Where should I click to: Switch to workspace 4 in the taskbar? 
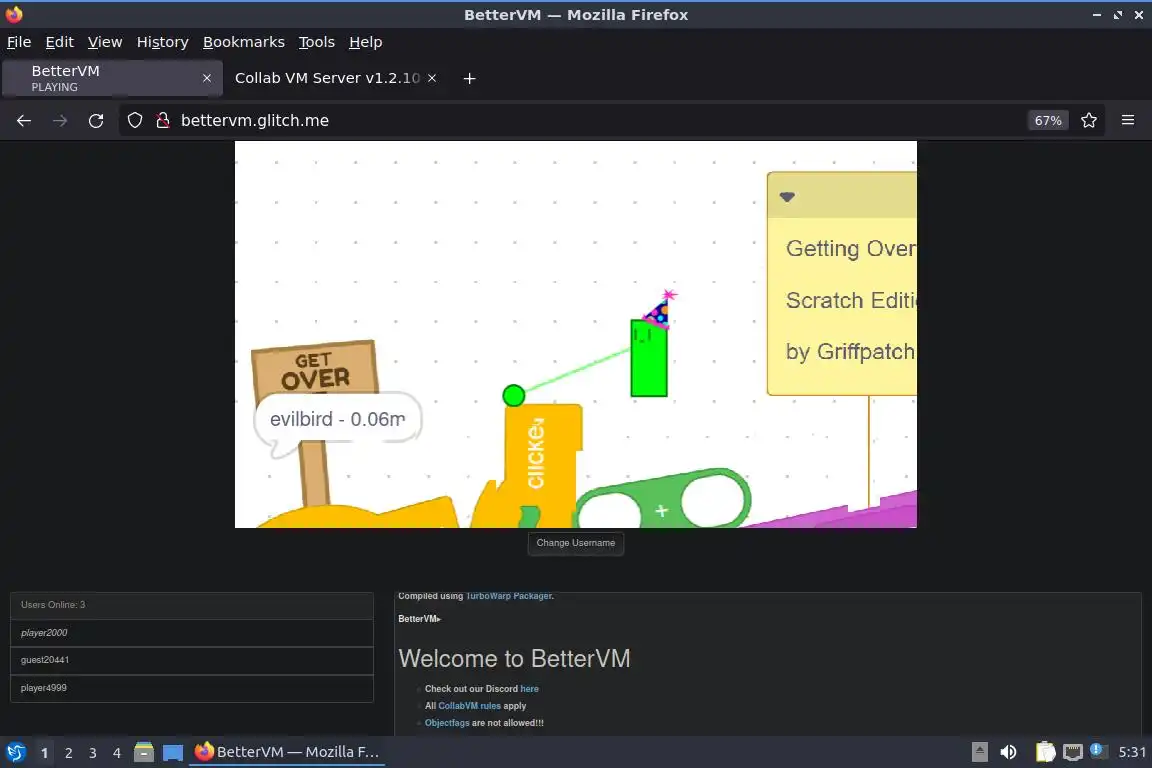tap(117, 753)
